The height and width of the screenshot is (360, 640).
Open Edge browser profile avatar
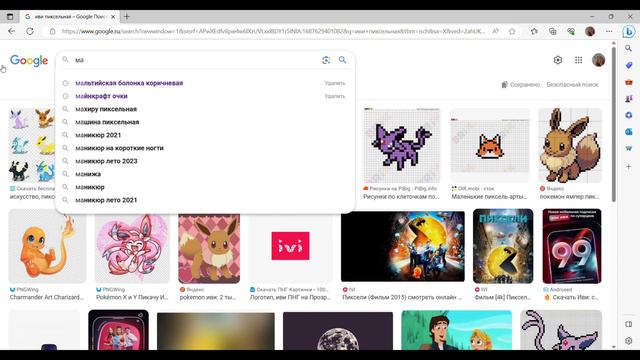(x=590, y=31)
